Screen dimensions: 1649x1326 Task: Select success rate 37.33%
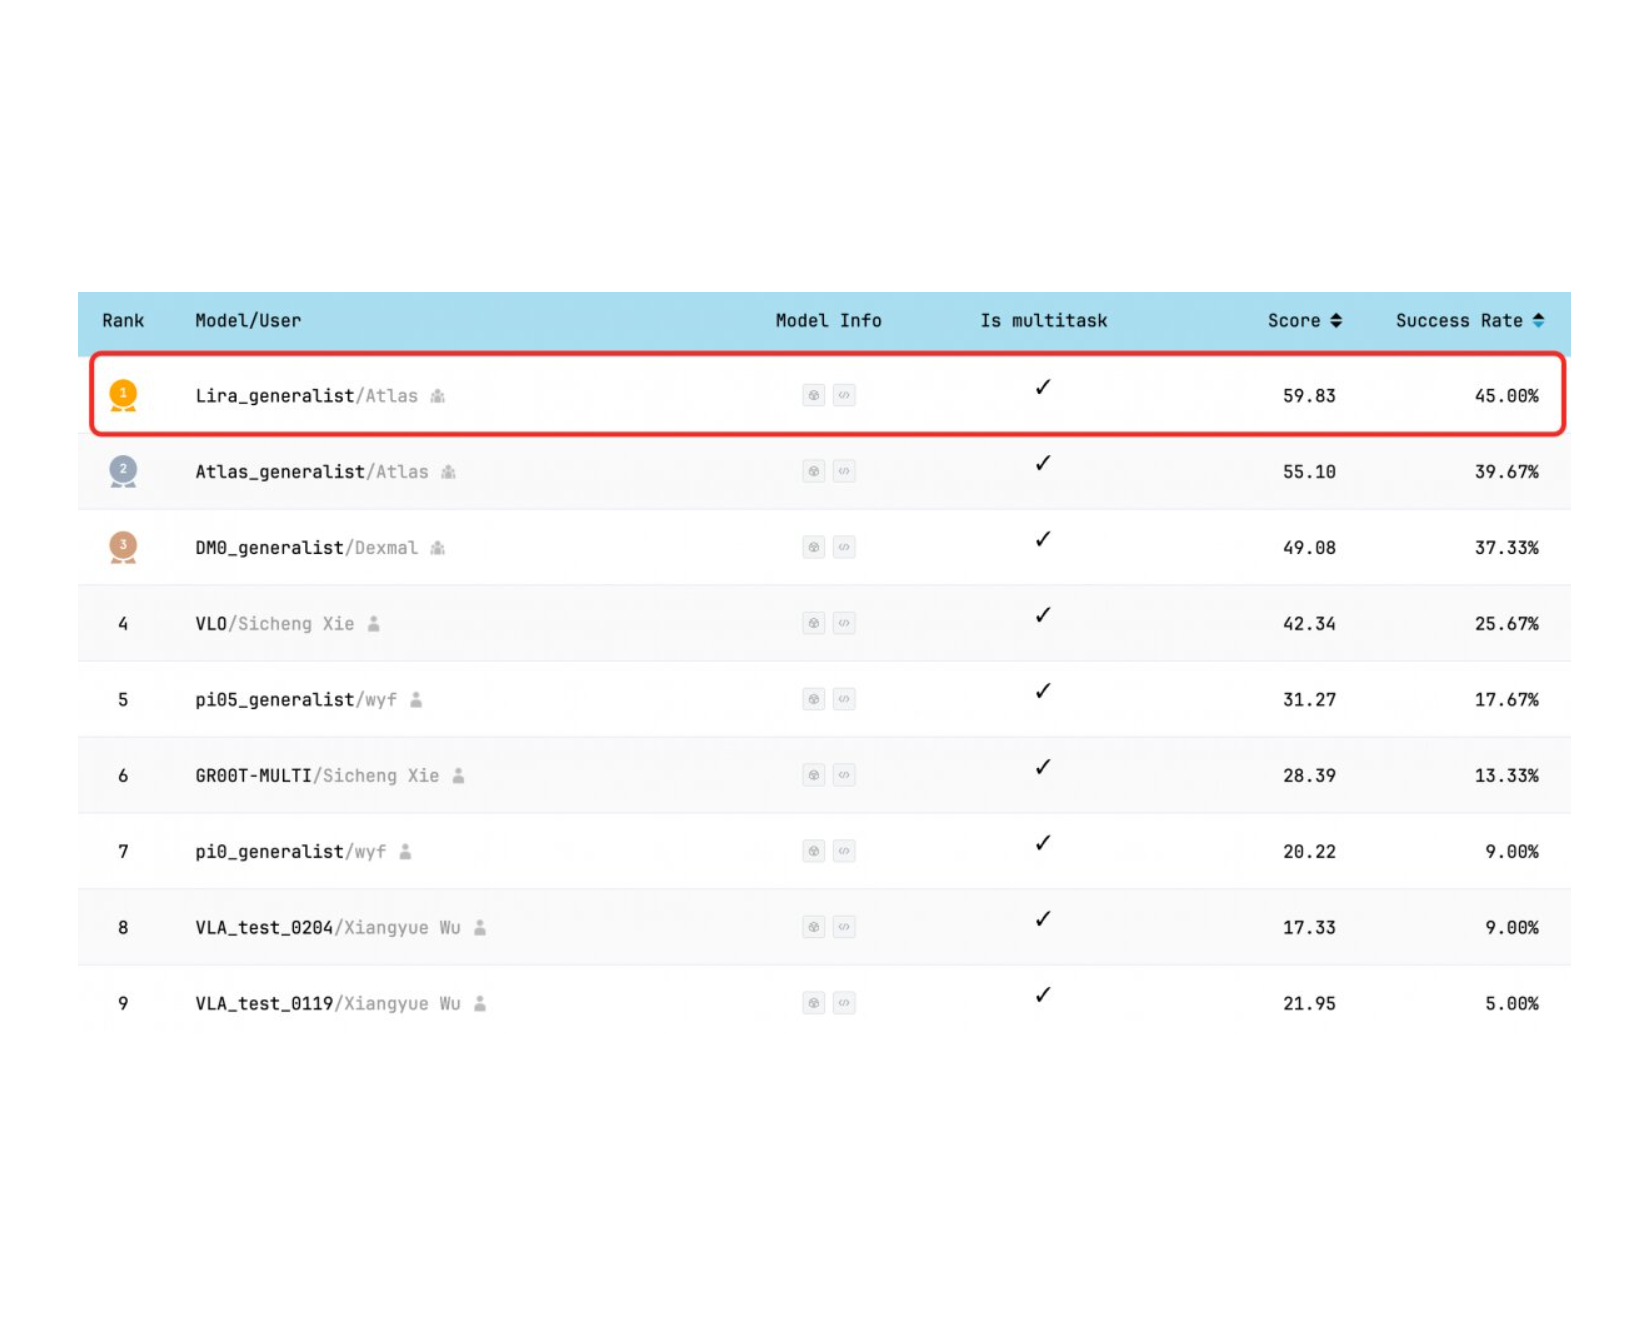pyautogui.click(x=1507, y=548)
